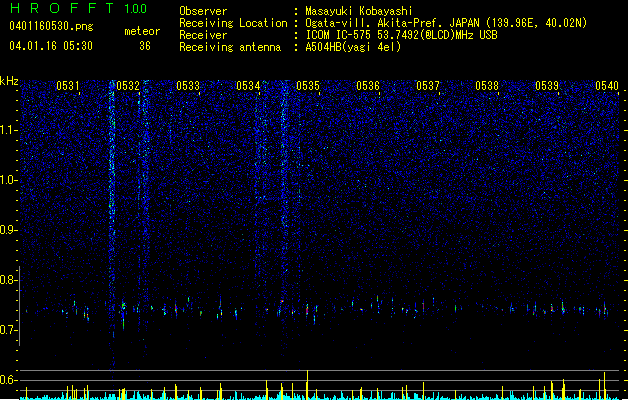Click the observer name Masayuki Kobayashi
Image resolution: width=629 pixels, height=400 pixels.
pos(359,11)
